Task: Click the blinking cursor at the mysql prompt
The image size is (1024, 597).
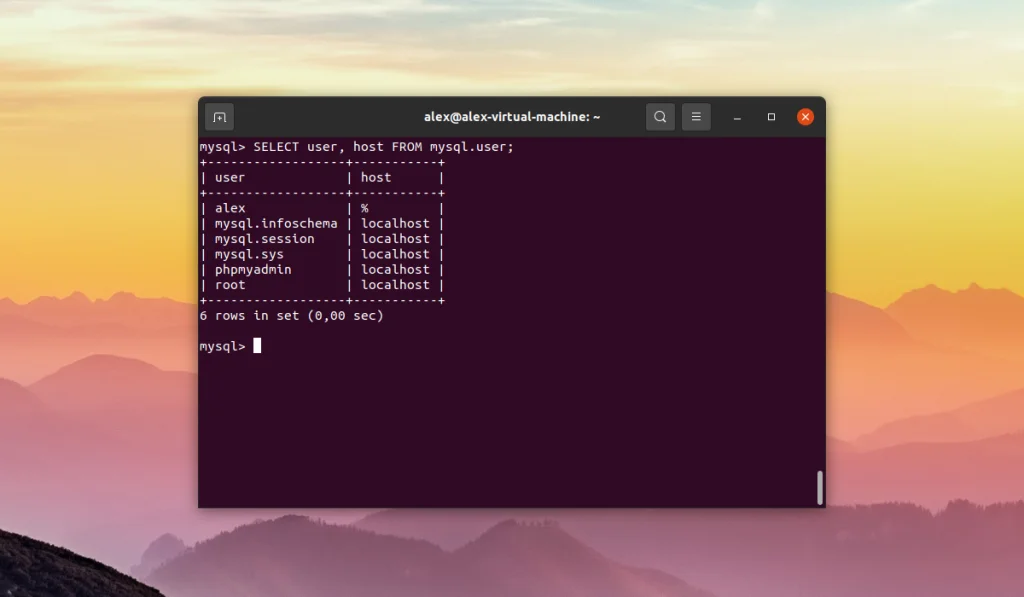Action: [x=257, y=346]
